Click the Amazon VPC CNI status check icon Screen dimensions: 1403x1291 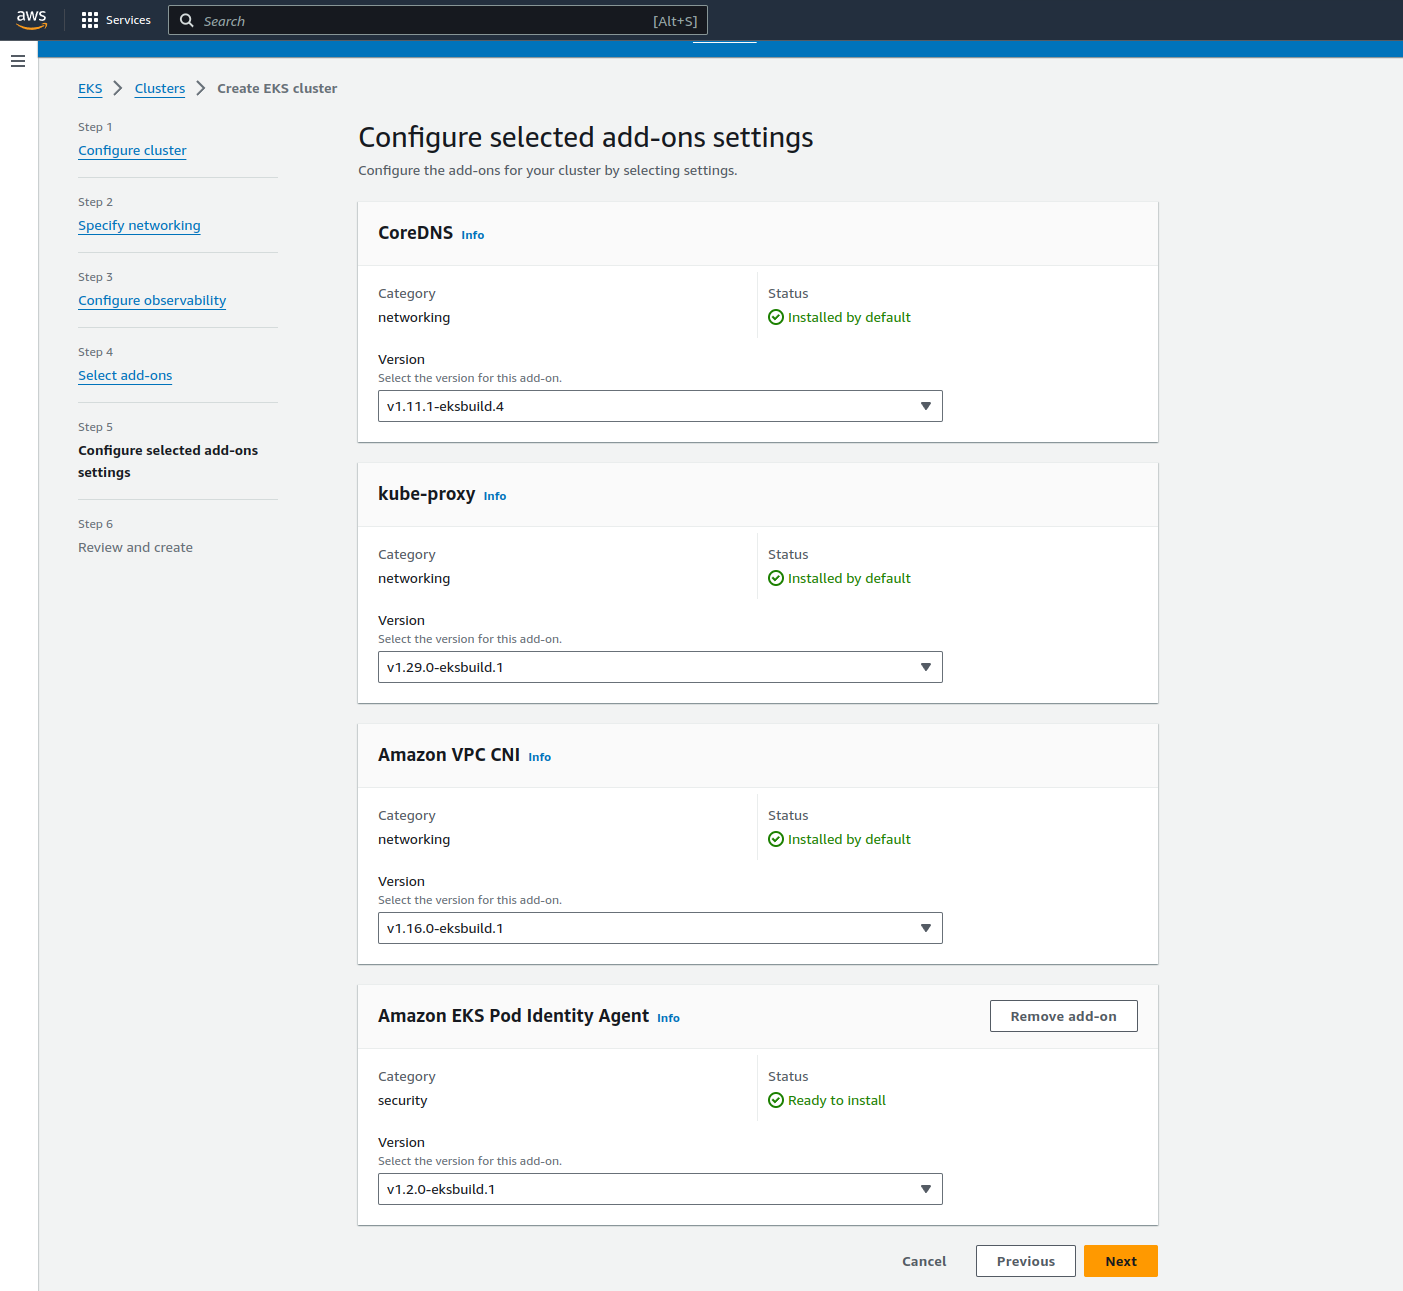(776, 839)
